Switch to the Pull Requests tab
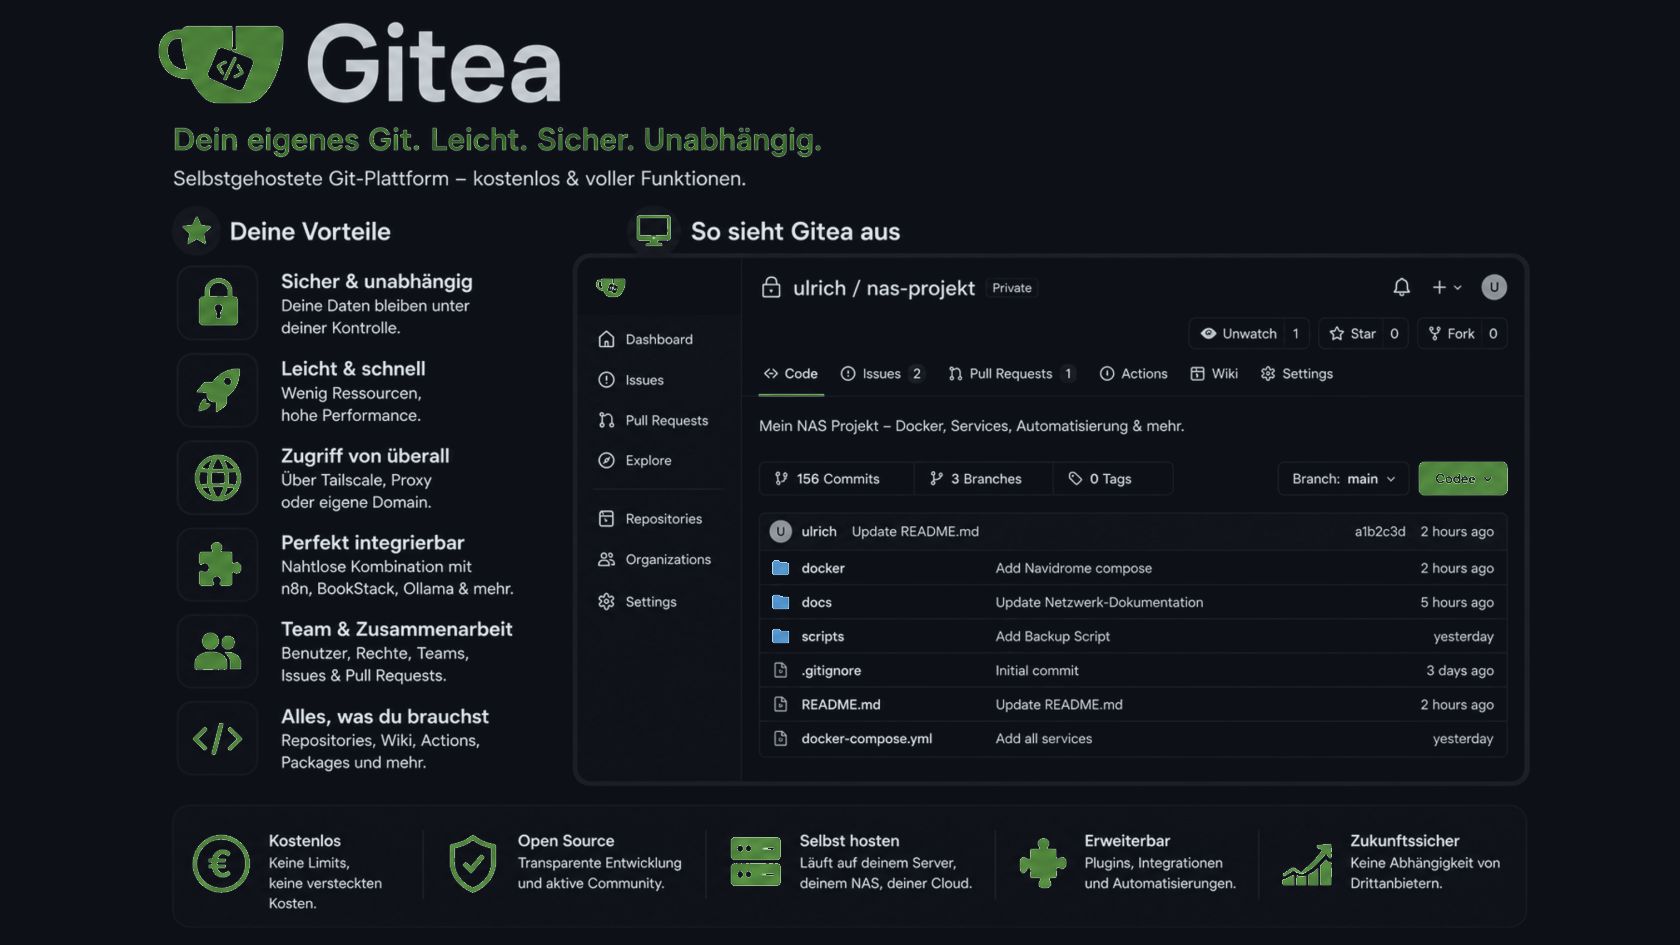This screenshot has width=1680, height=945. [1011, 373]
